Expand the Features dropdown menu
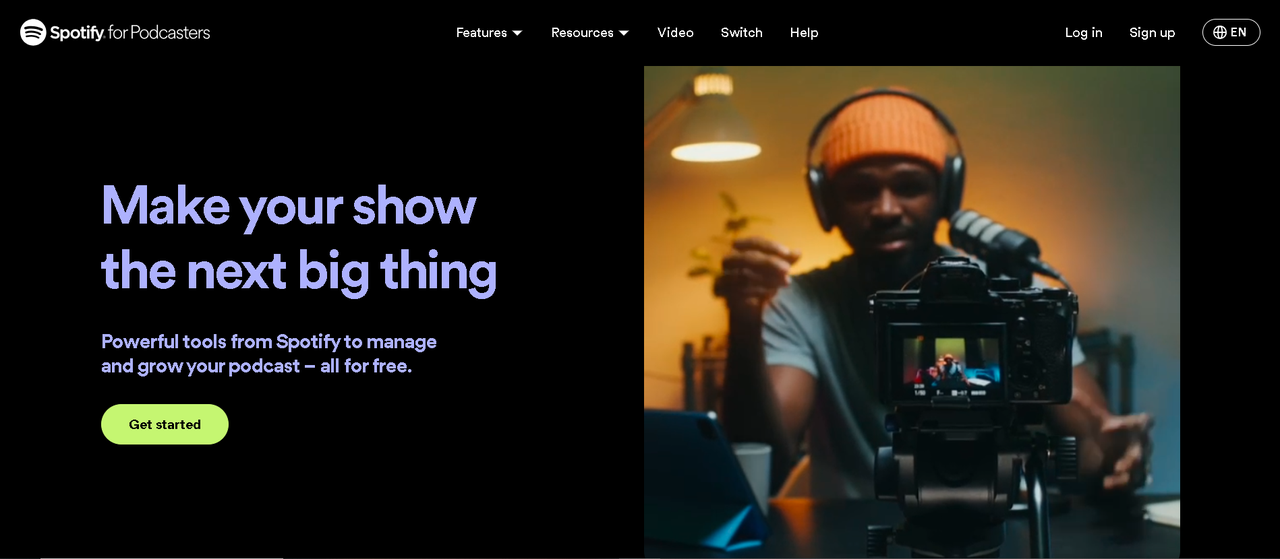The height and width of the screenshot is (559, 1280). pyautogui.click(x=489, y=32)
